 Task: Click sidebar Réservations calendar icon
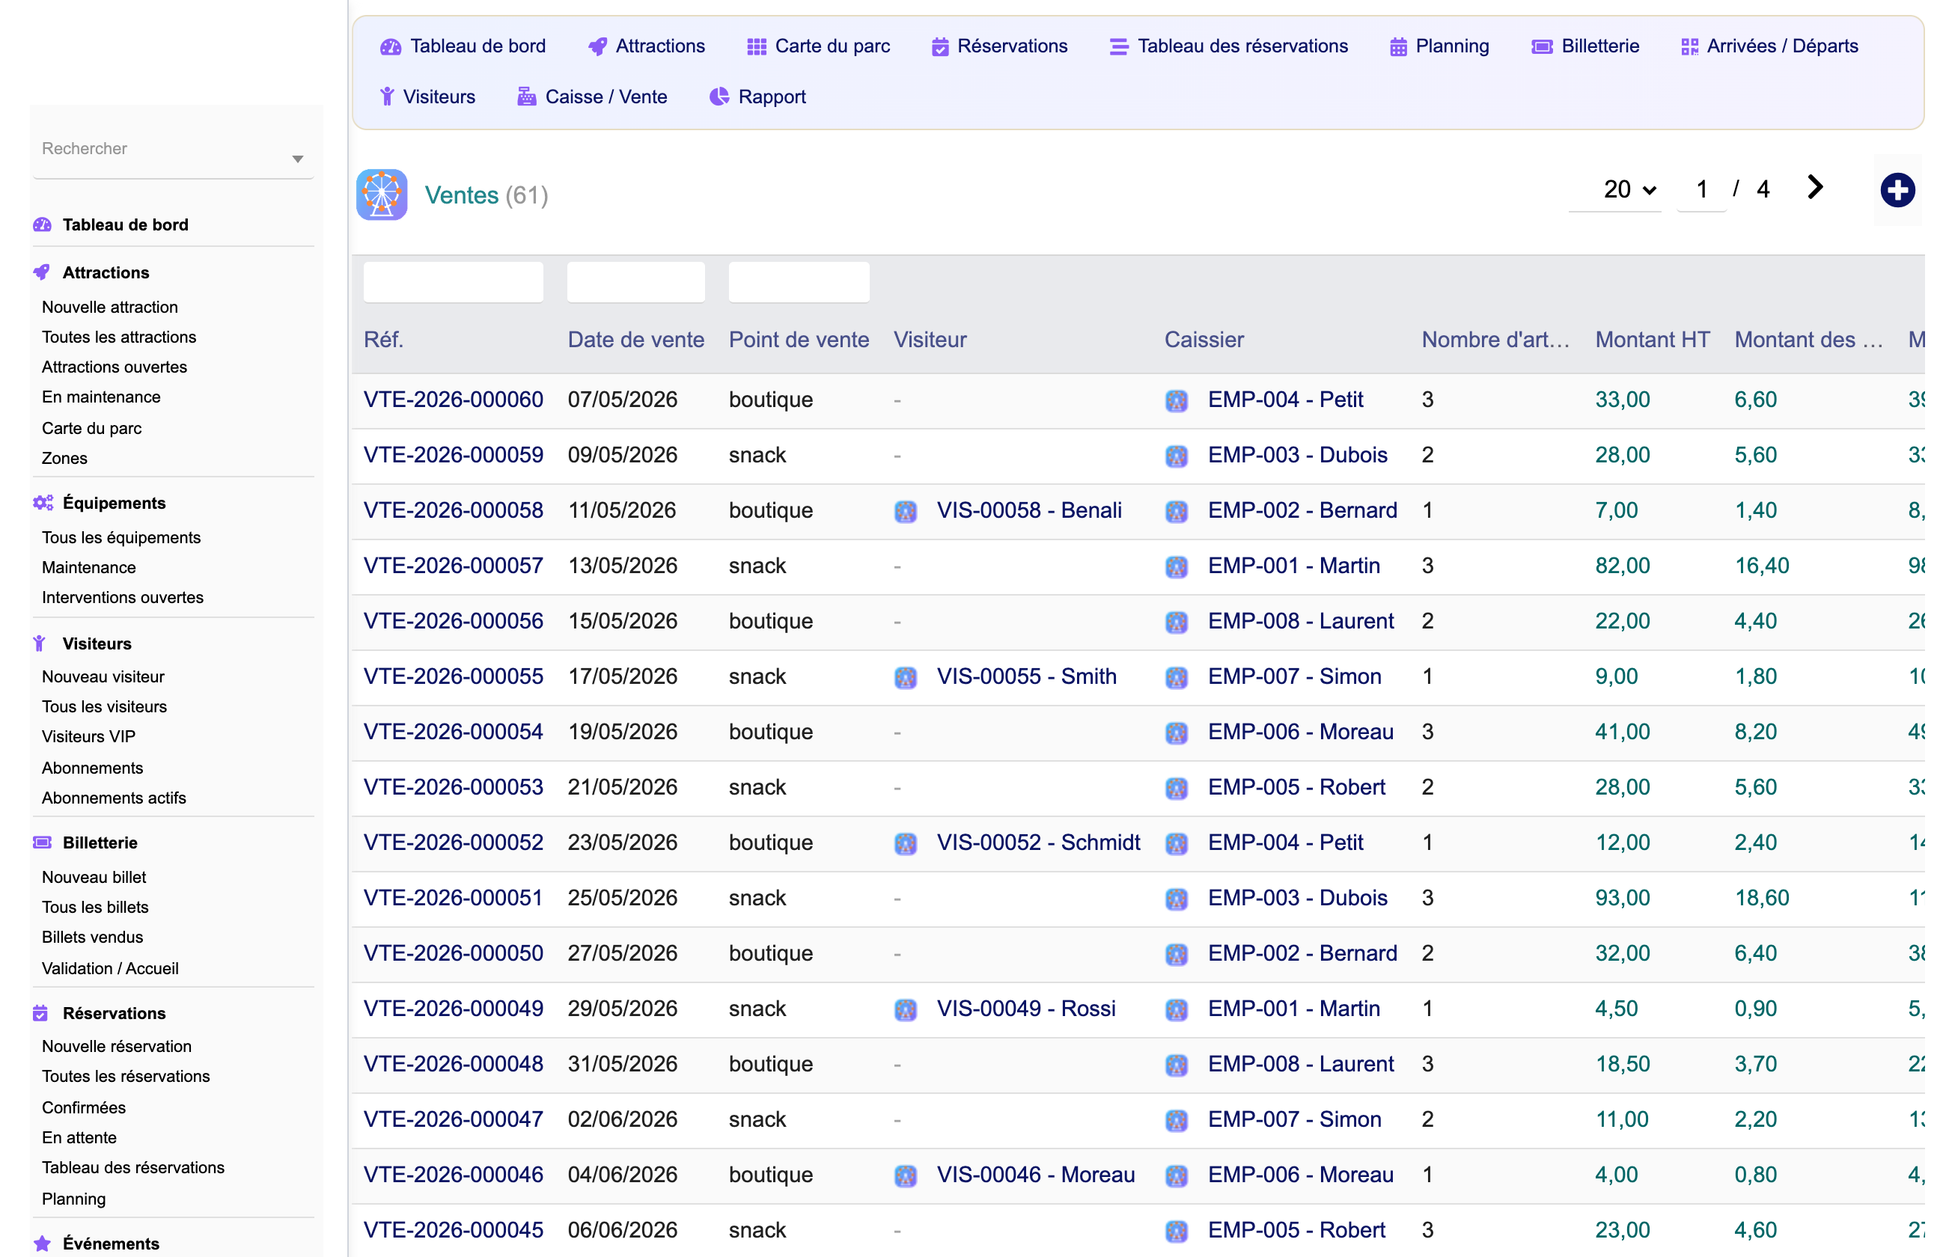click(x=41, y=1013)
